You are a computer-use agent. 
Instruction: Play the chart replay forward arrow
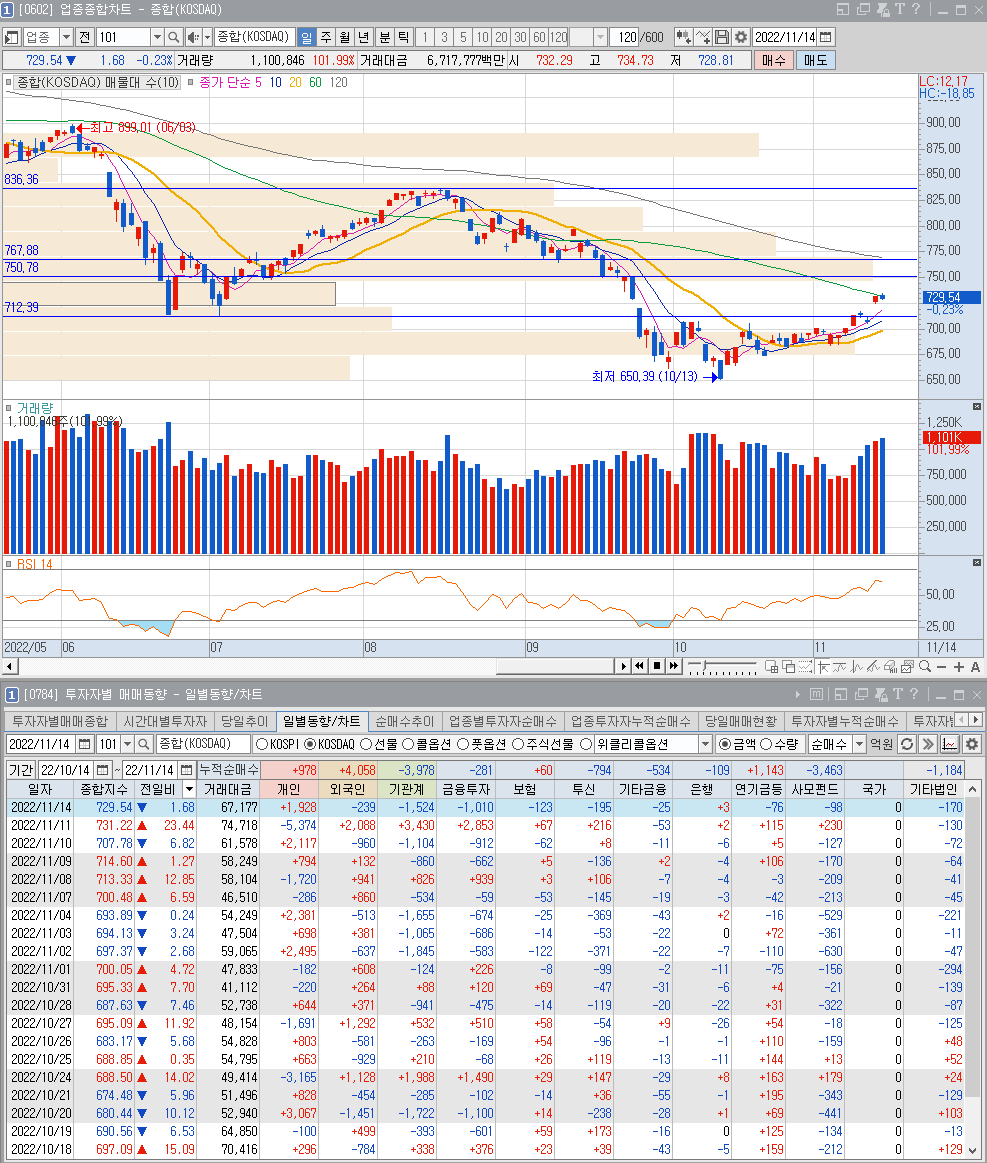pyautogui.click(x=623, y=666)
